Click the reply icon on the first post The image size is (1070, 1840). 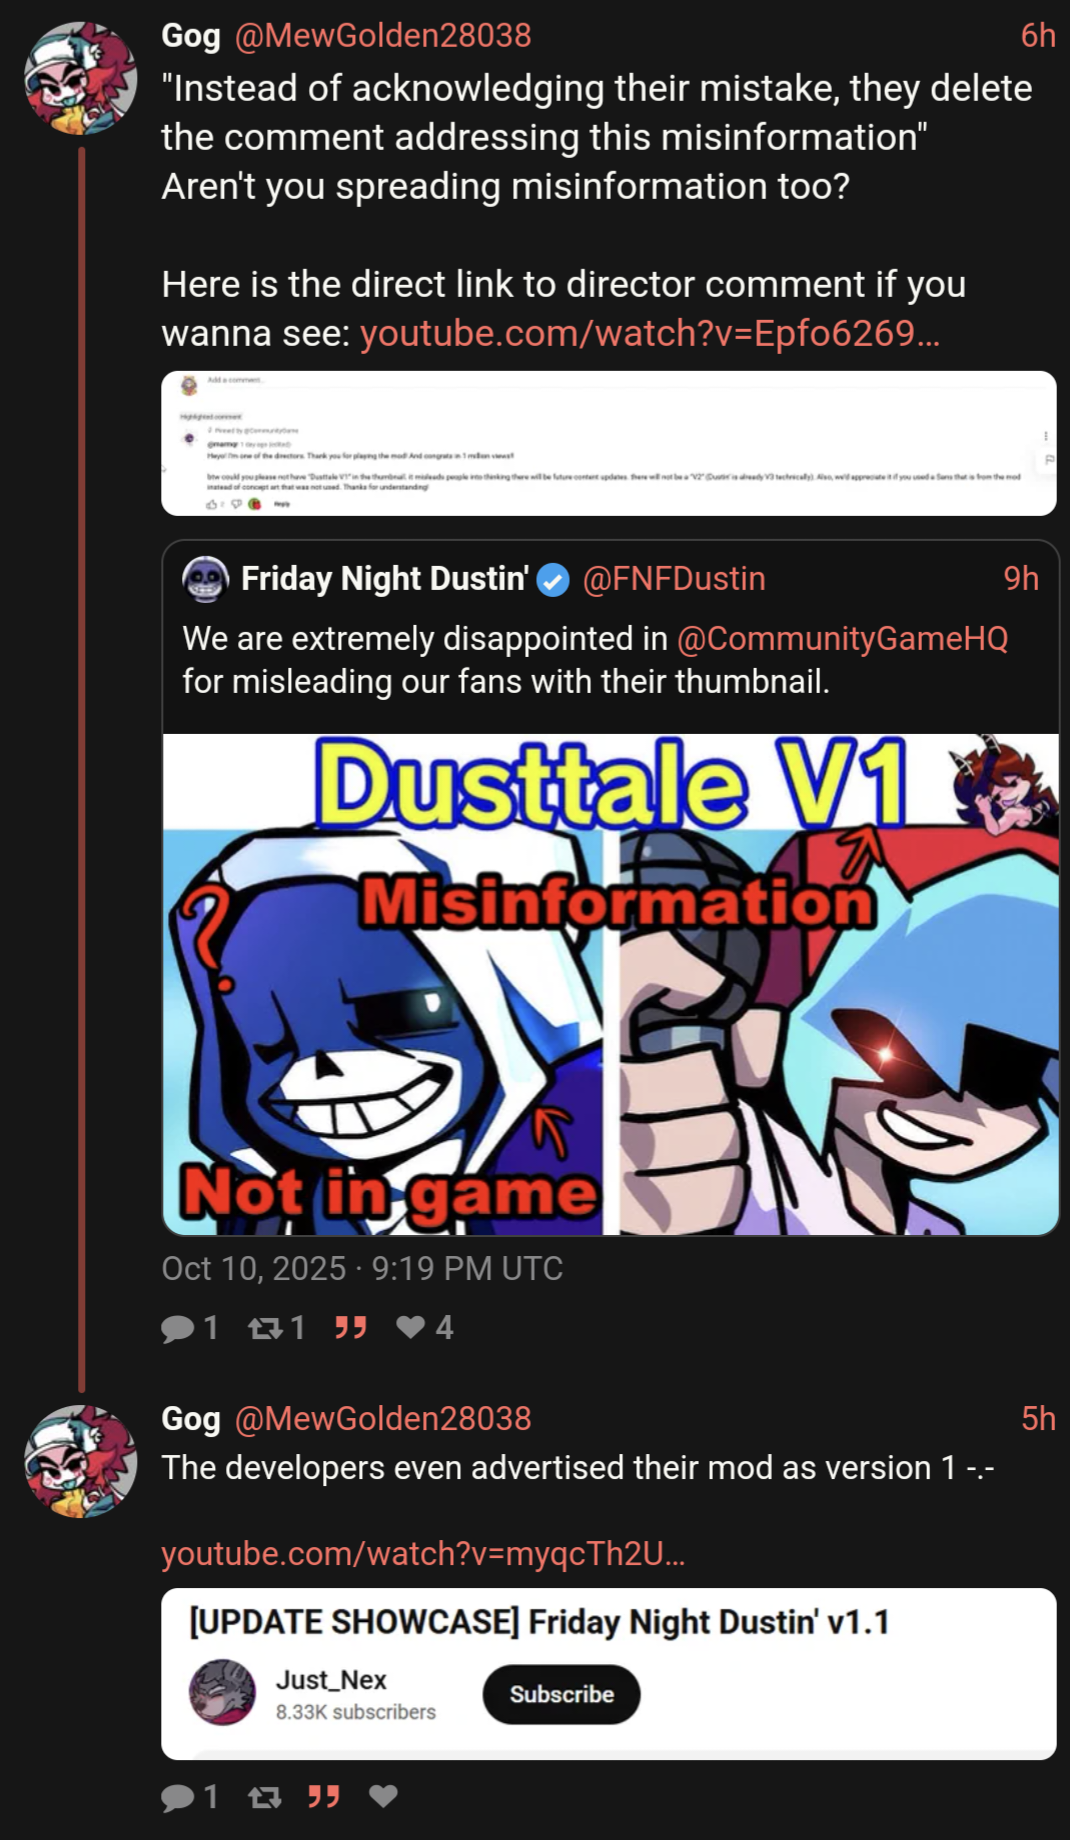178,1327
